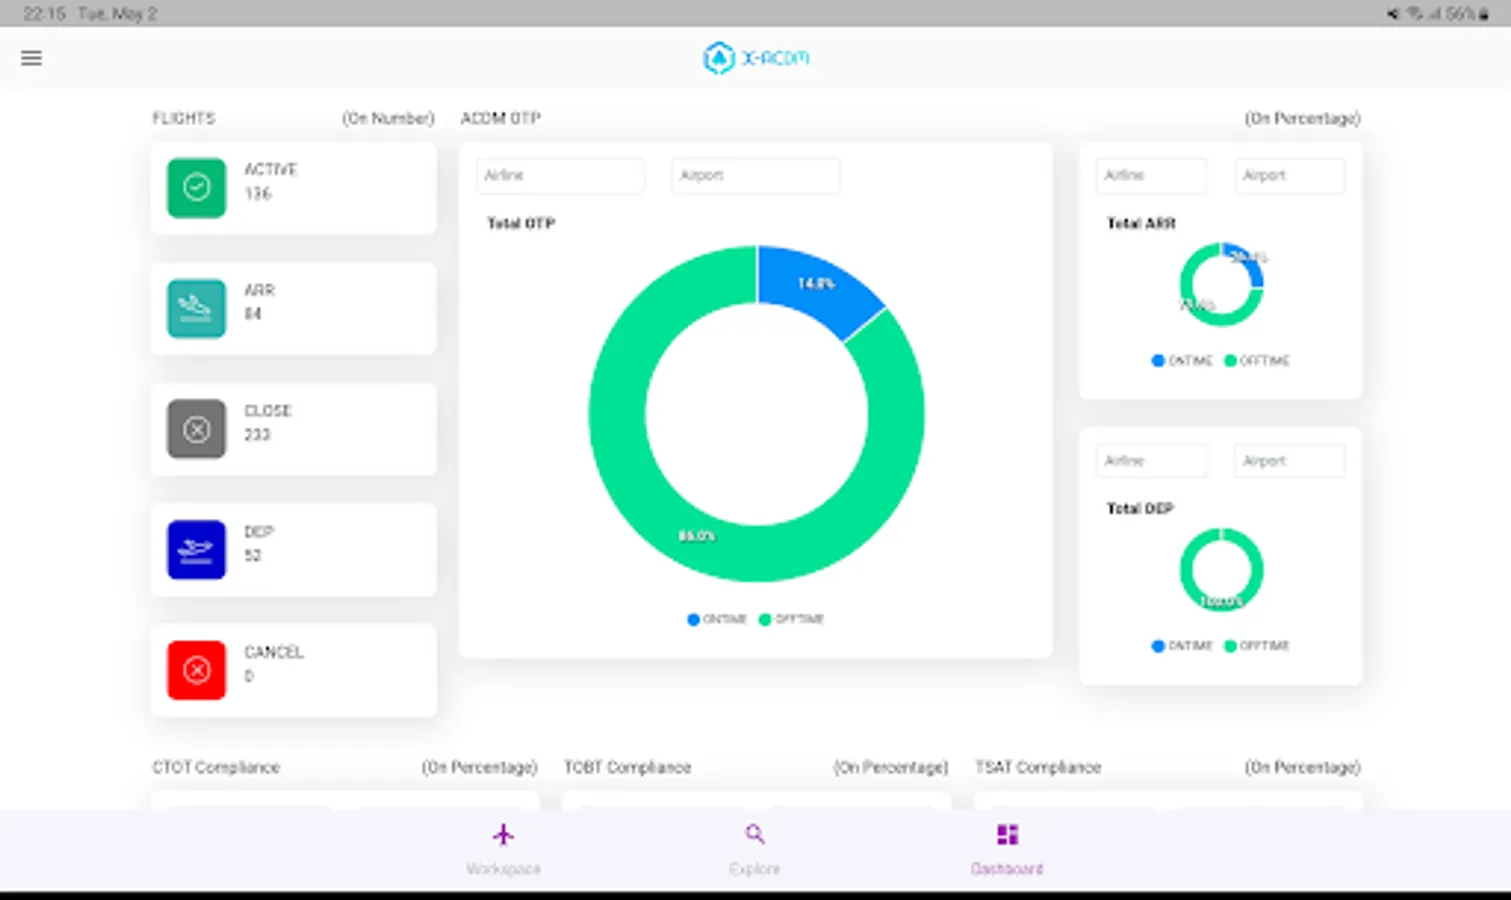This screenshot has height=900, width=1511.
Task: Open Airline filter in Total ARR card
Action: click(1151, 175)
